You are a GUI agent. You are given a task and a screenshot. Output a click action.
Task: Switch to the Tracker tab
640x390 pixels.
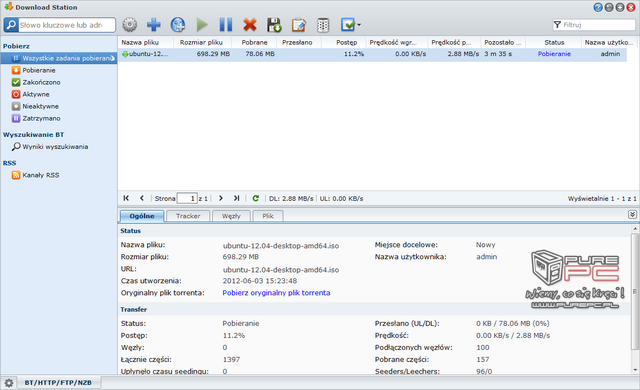pos(188,216)
